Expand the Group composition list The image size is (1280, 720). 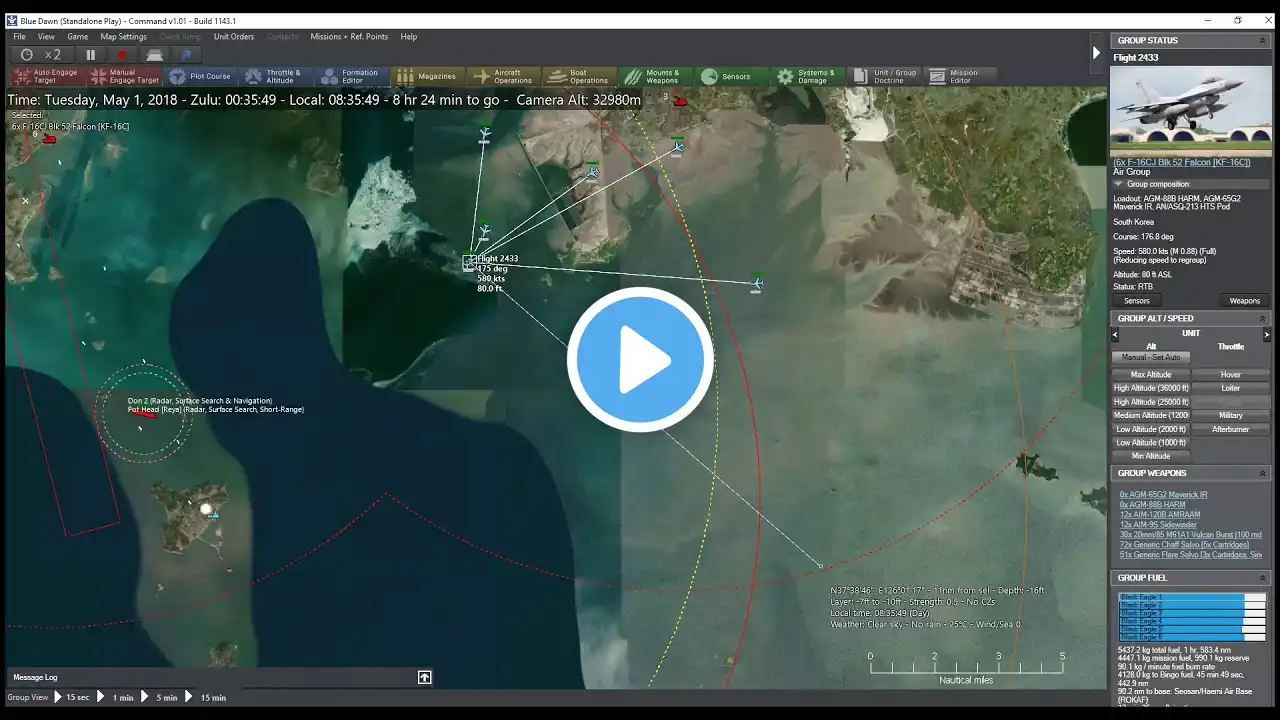[1119, 184]
